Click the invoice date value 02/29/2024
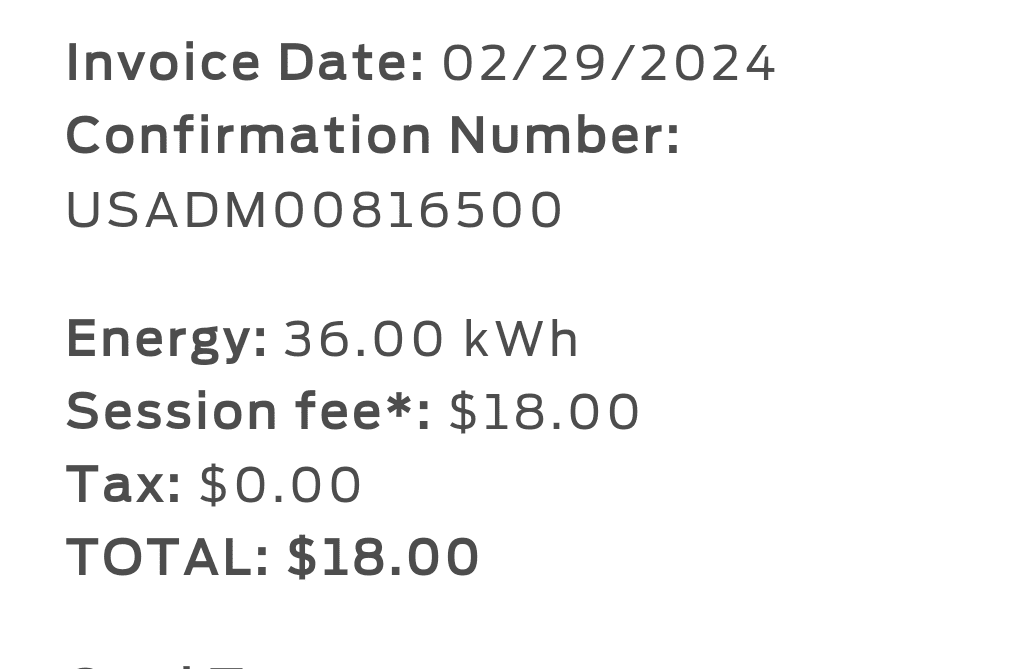The image size is (1026, 669). click(609, 64)
